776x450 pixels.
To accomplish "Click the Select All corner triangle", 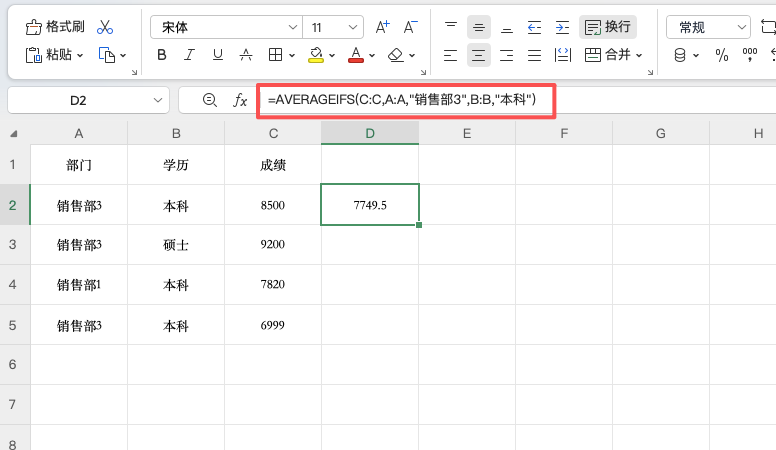I will 14,134.
